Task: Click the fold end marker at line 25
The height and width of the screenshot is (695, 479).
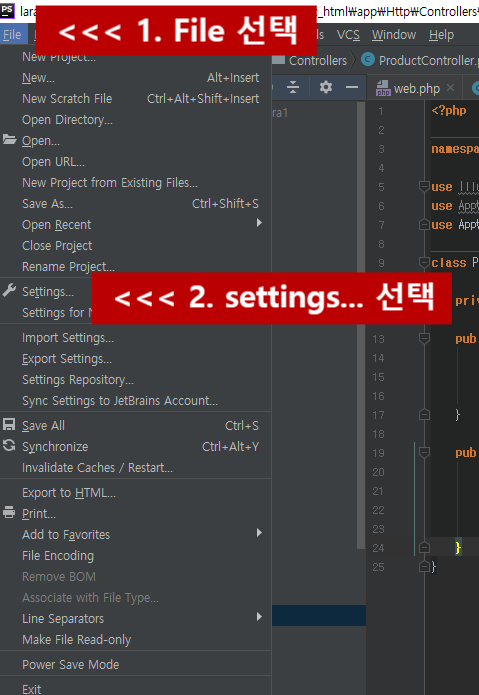Action: (x=424, y=567)
